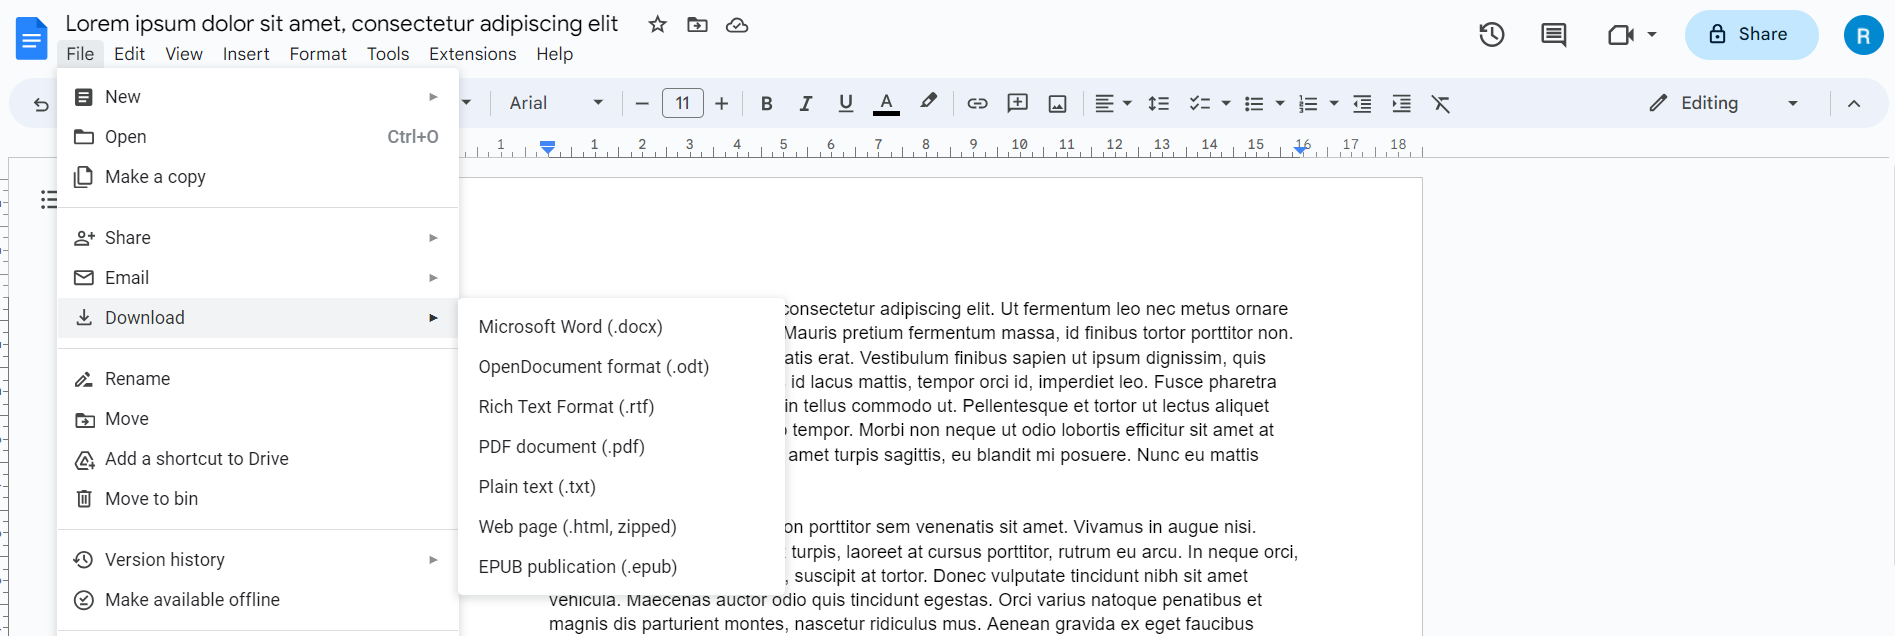Download as PDF document (.pdf)

click(621, 447)
